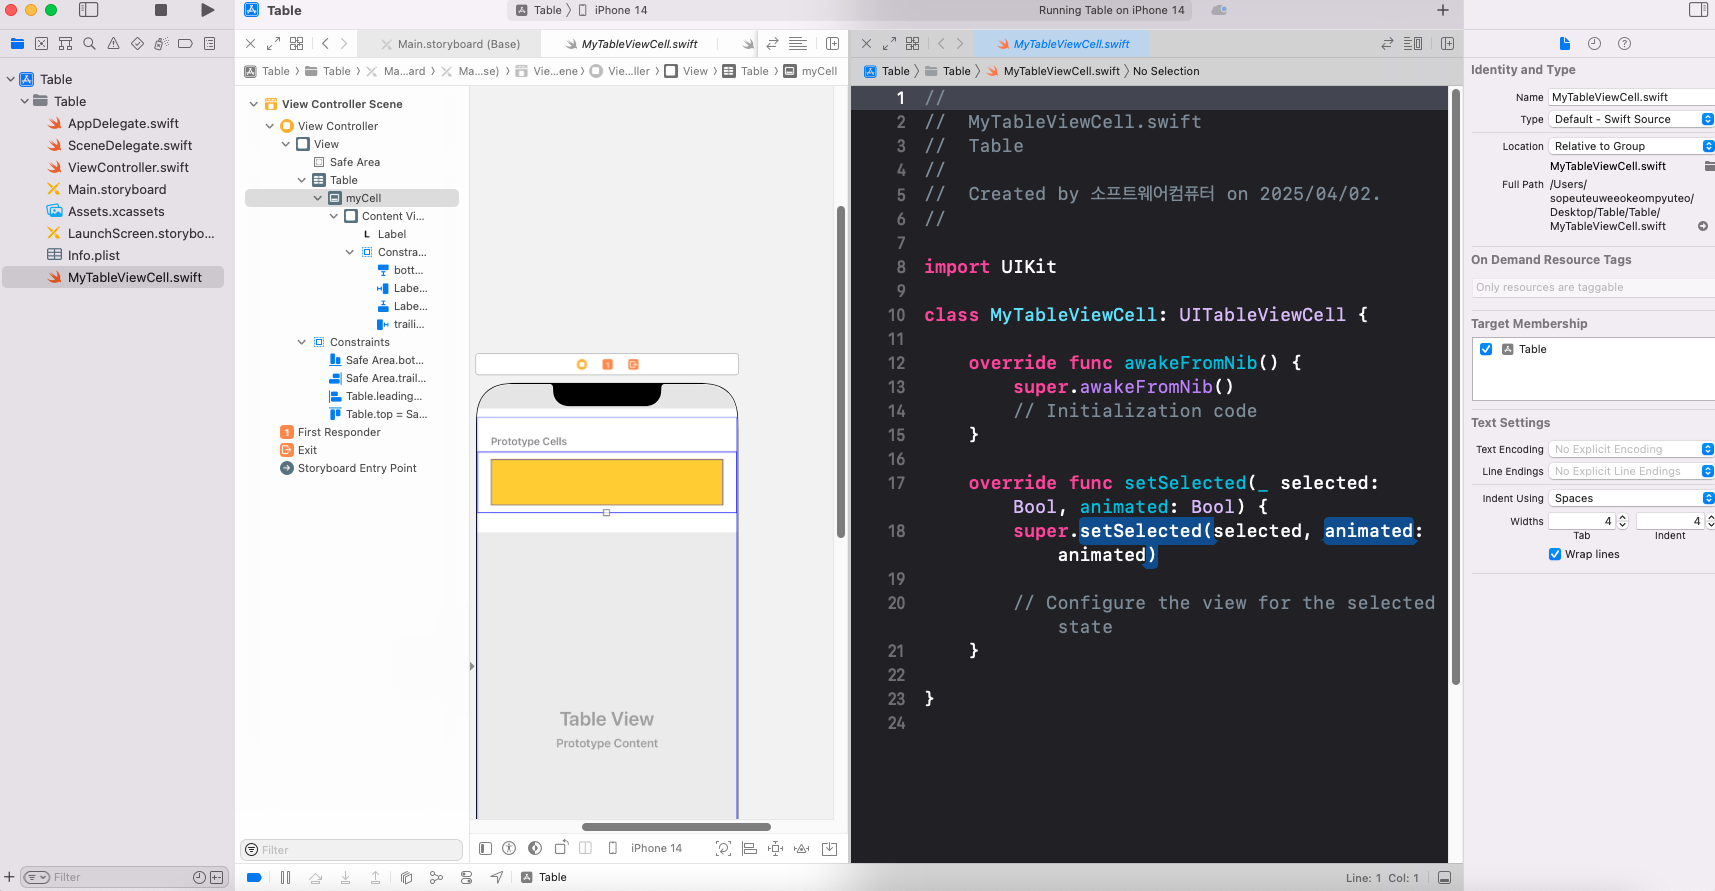Select the MyTableViewCell.swift tab in the right editor
The image size is (1715, 891).
pos(1063,44)
